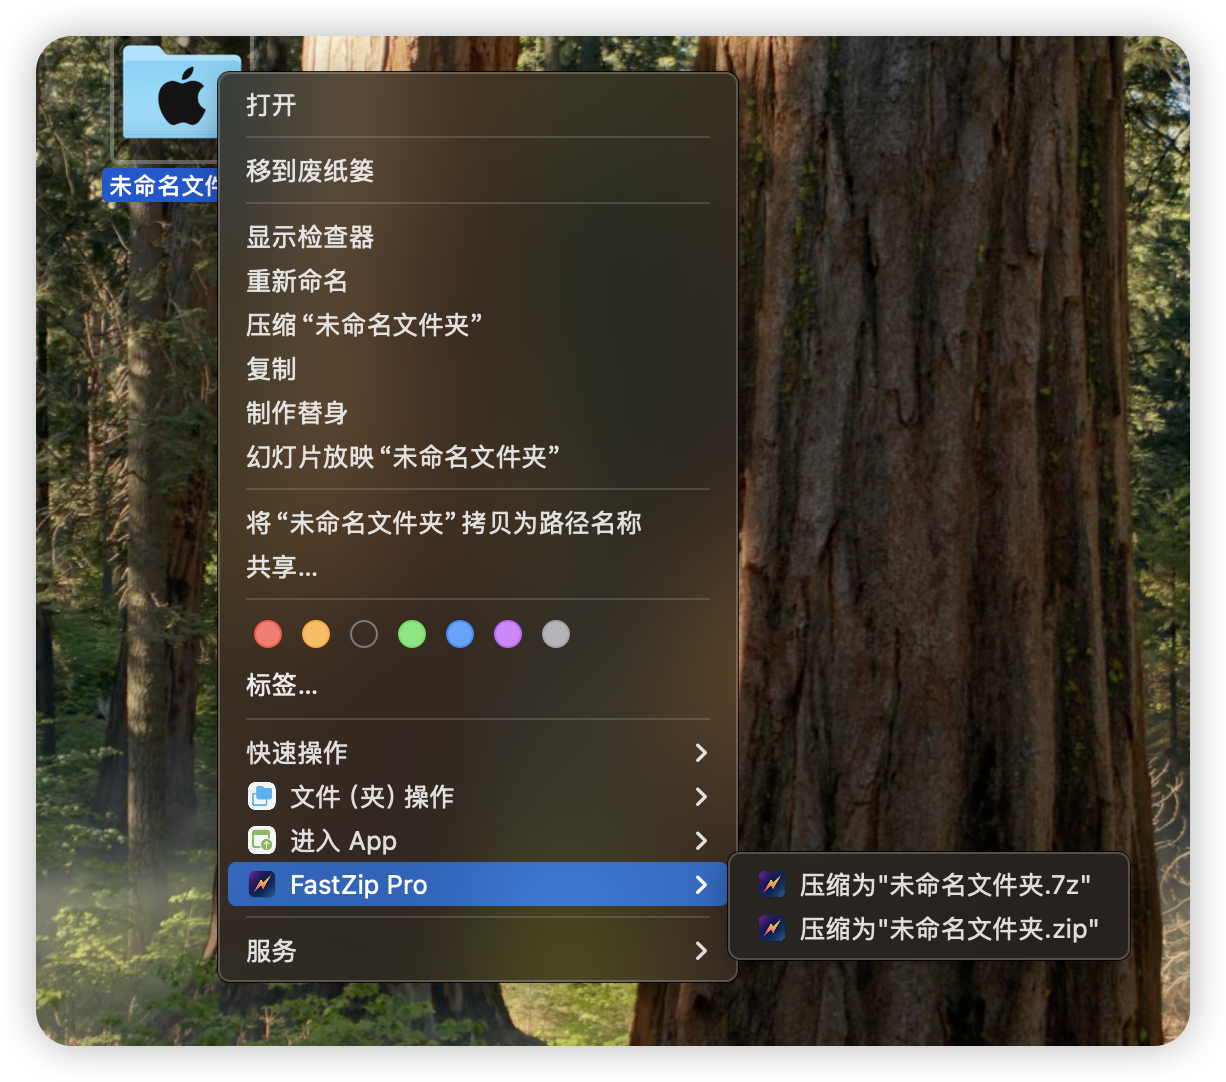Apply the red color tag

click(x=268, y=634)
